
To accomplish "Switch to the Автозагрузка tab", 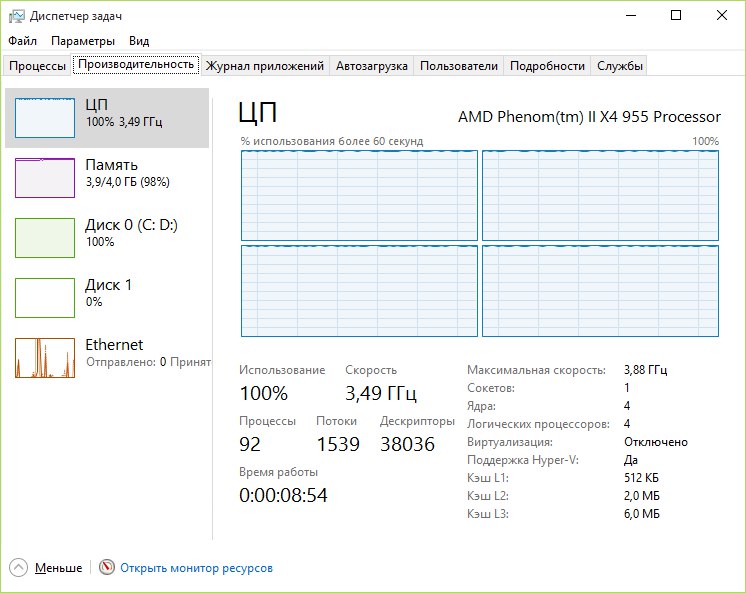I will click(x=372, y=66).
